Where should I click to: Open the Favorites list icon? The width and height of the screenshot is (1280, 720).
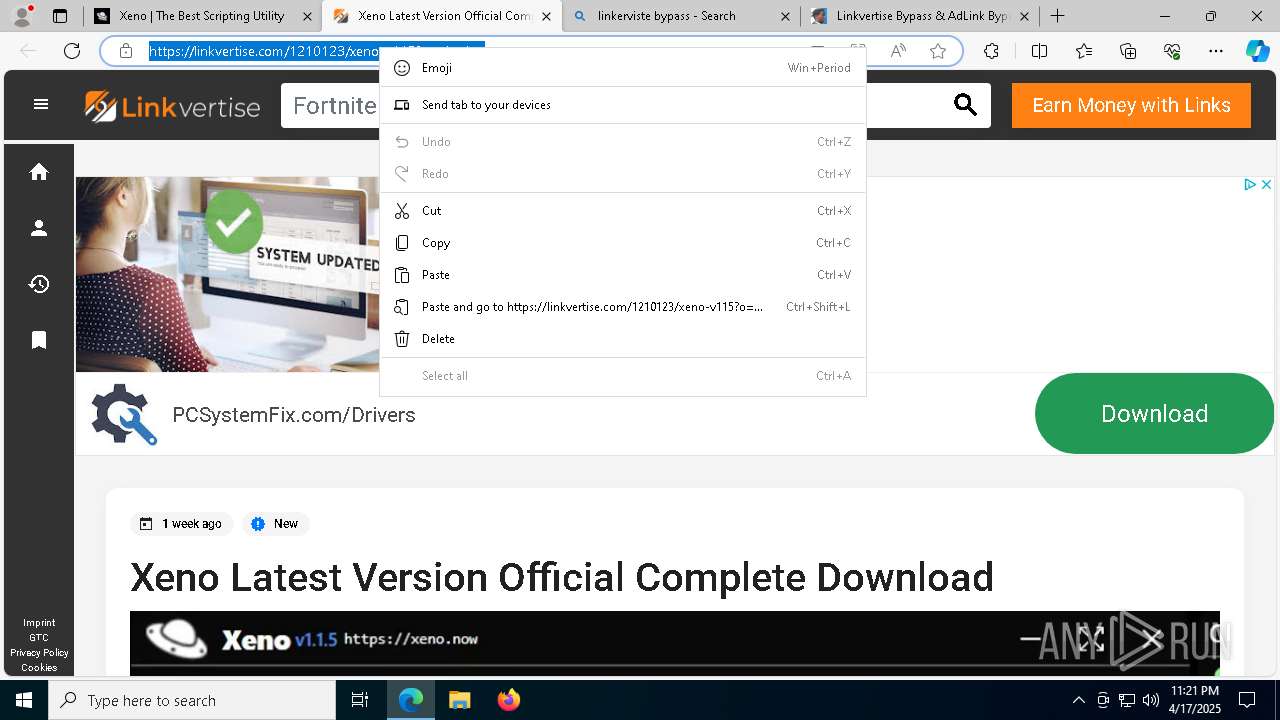(x=1084, y=51)
